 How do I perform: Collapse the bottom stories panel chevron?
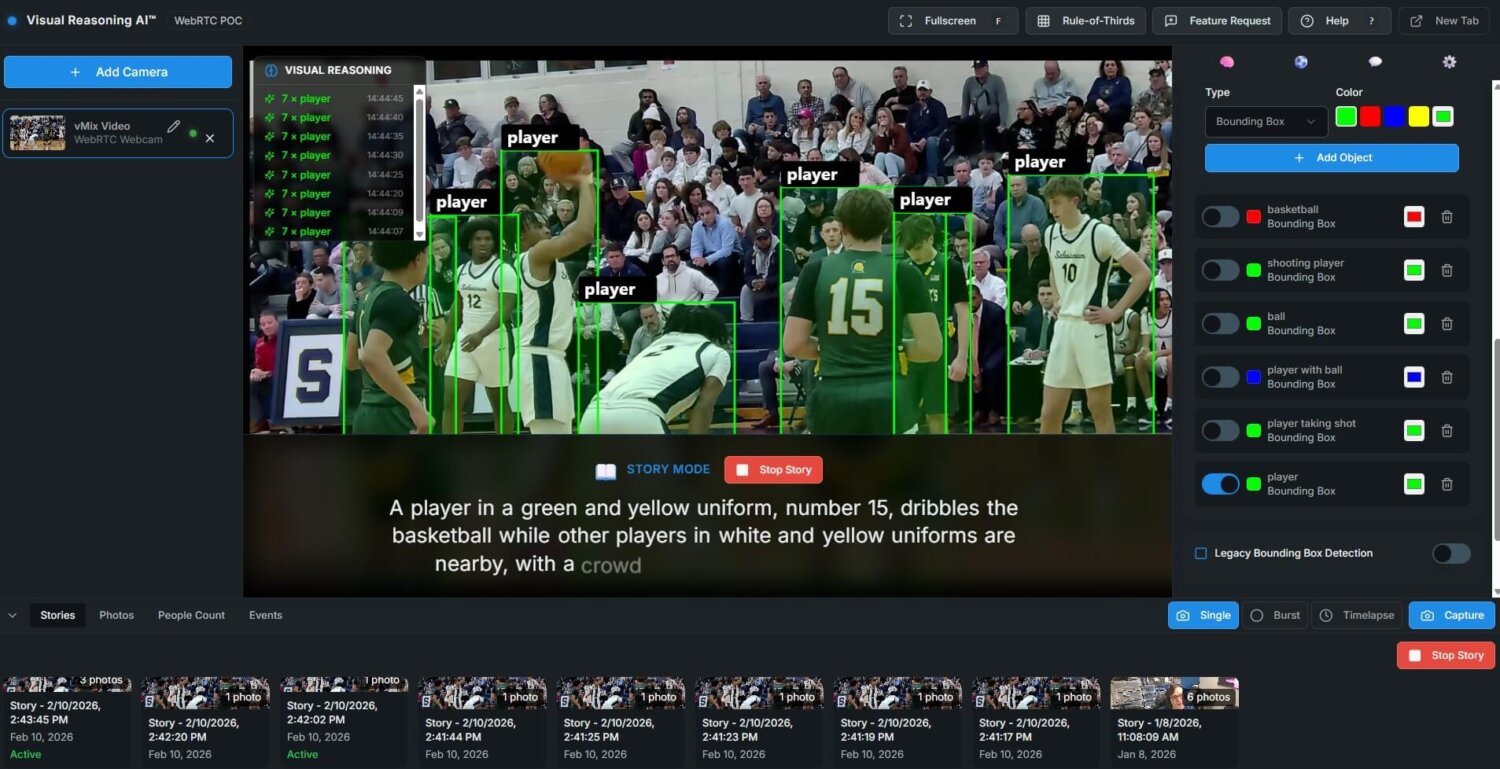(12, 615)
